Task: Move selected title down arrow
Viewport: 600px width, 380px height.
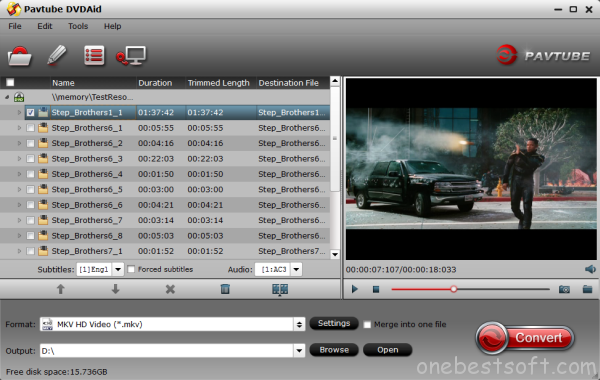Action: coord(115,289)
